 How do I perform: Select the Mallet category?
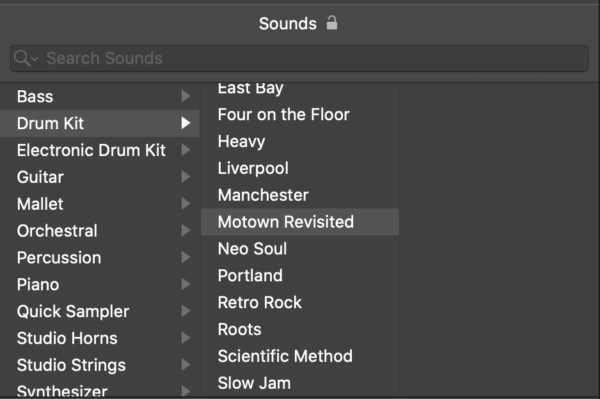[99, 204]
